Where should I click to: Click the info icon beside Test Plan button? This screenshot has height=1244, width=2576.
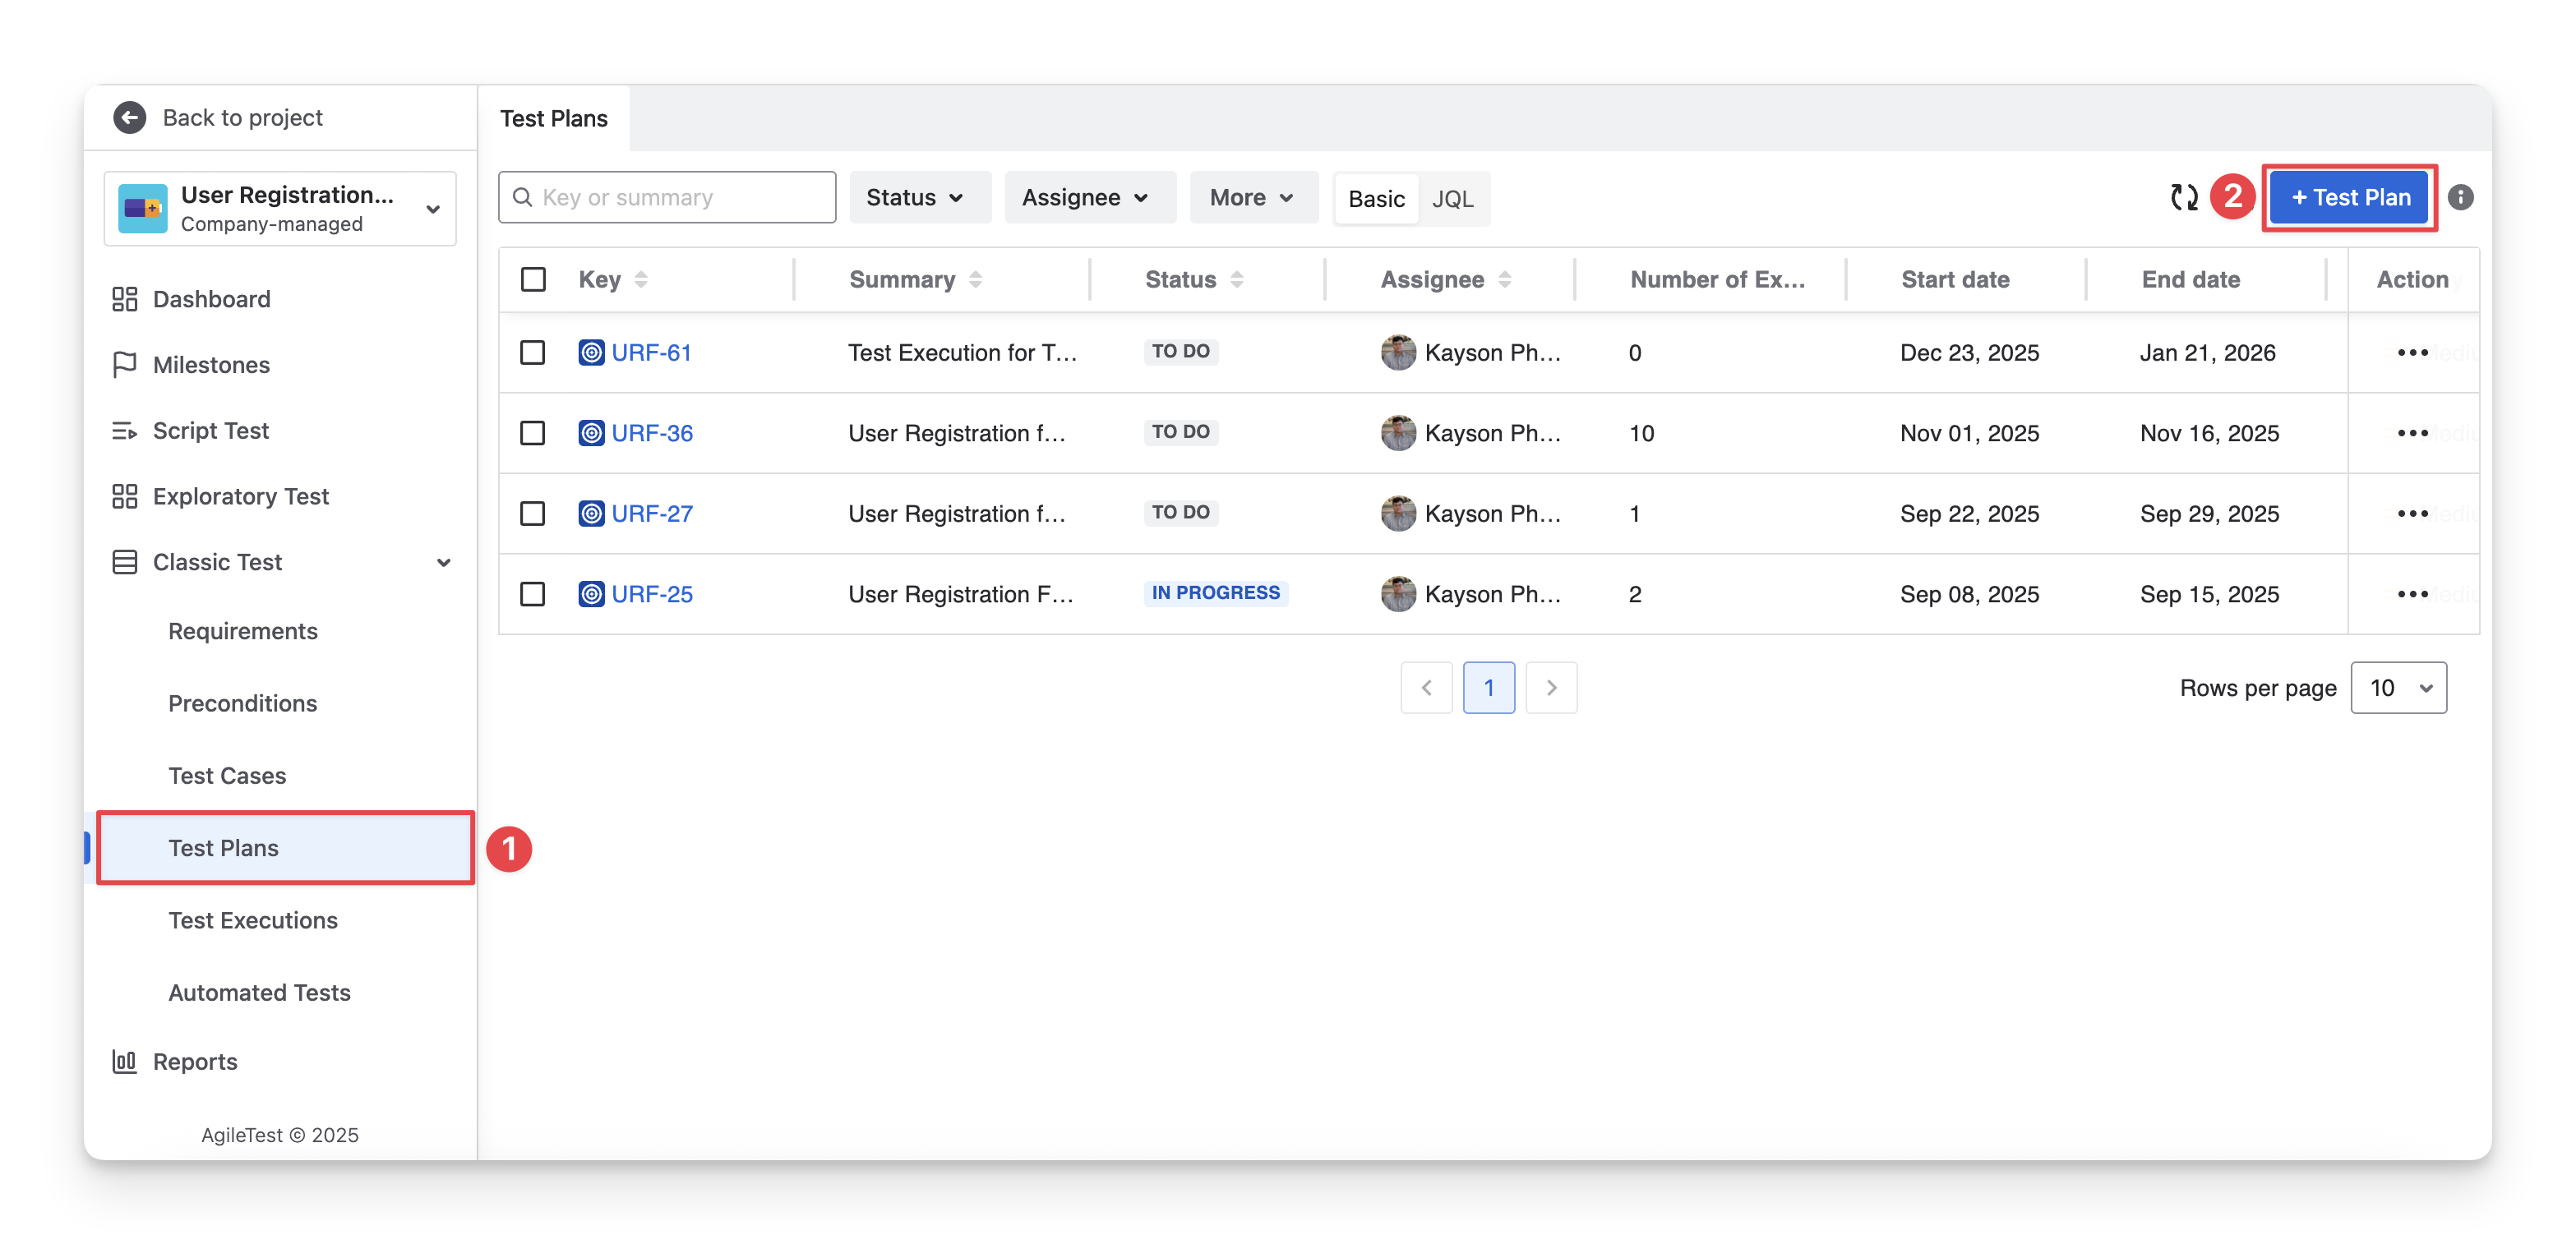[2460, 197]
